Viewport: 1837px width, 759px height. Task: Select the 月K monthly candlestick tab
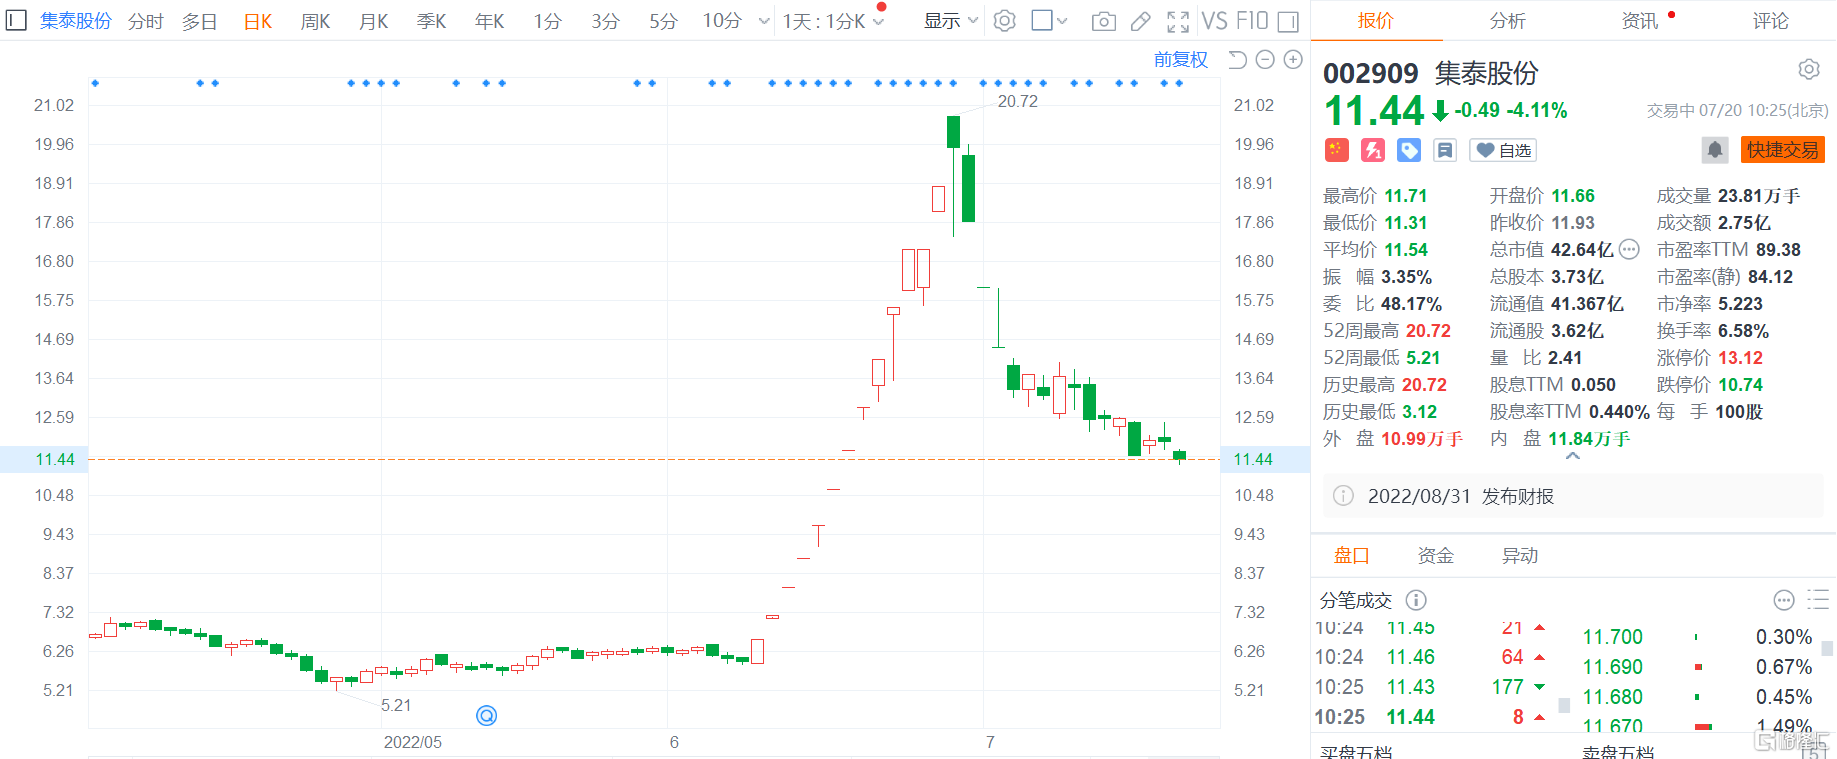tap(374, 21)
